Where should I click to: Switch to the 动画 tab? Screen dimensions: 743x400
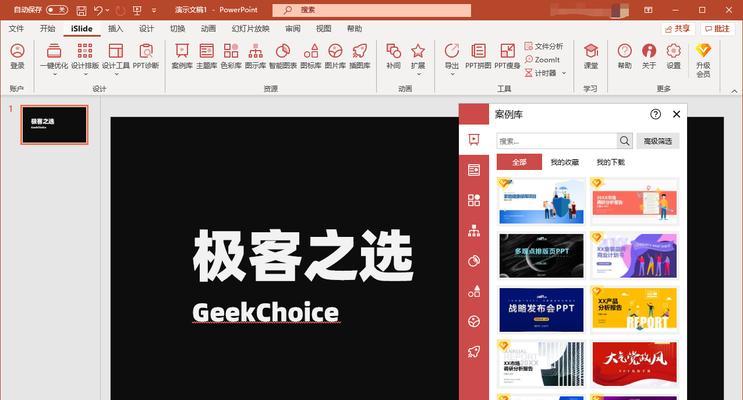pos(208,28)
